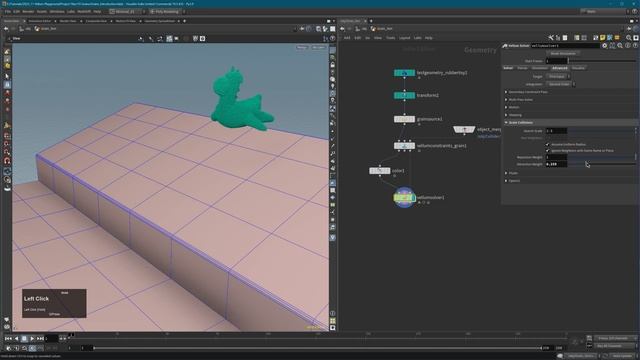The height and width of the screenshot is (360, 640).
Task: Open the Workshop_01 desktop dropdown
Action: coord(127,11)
